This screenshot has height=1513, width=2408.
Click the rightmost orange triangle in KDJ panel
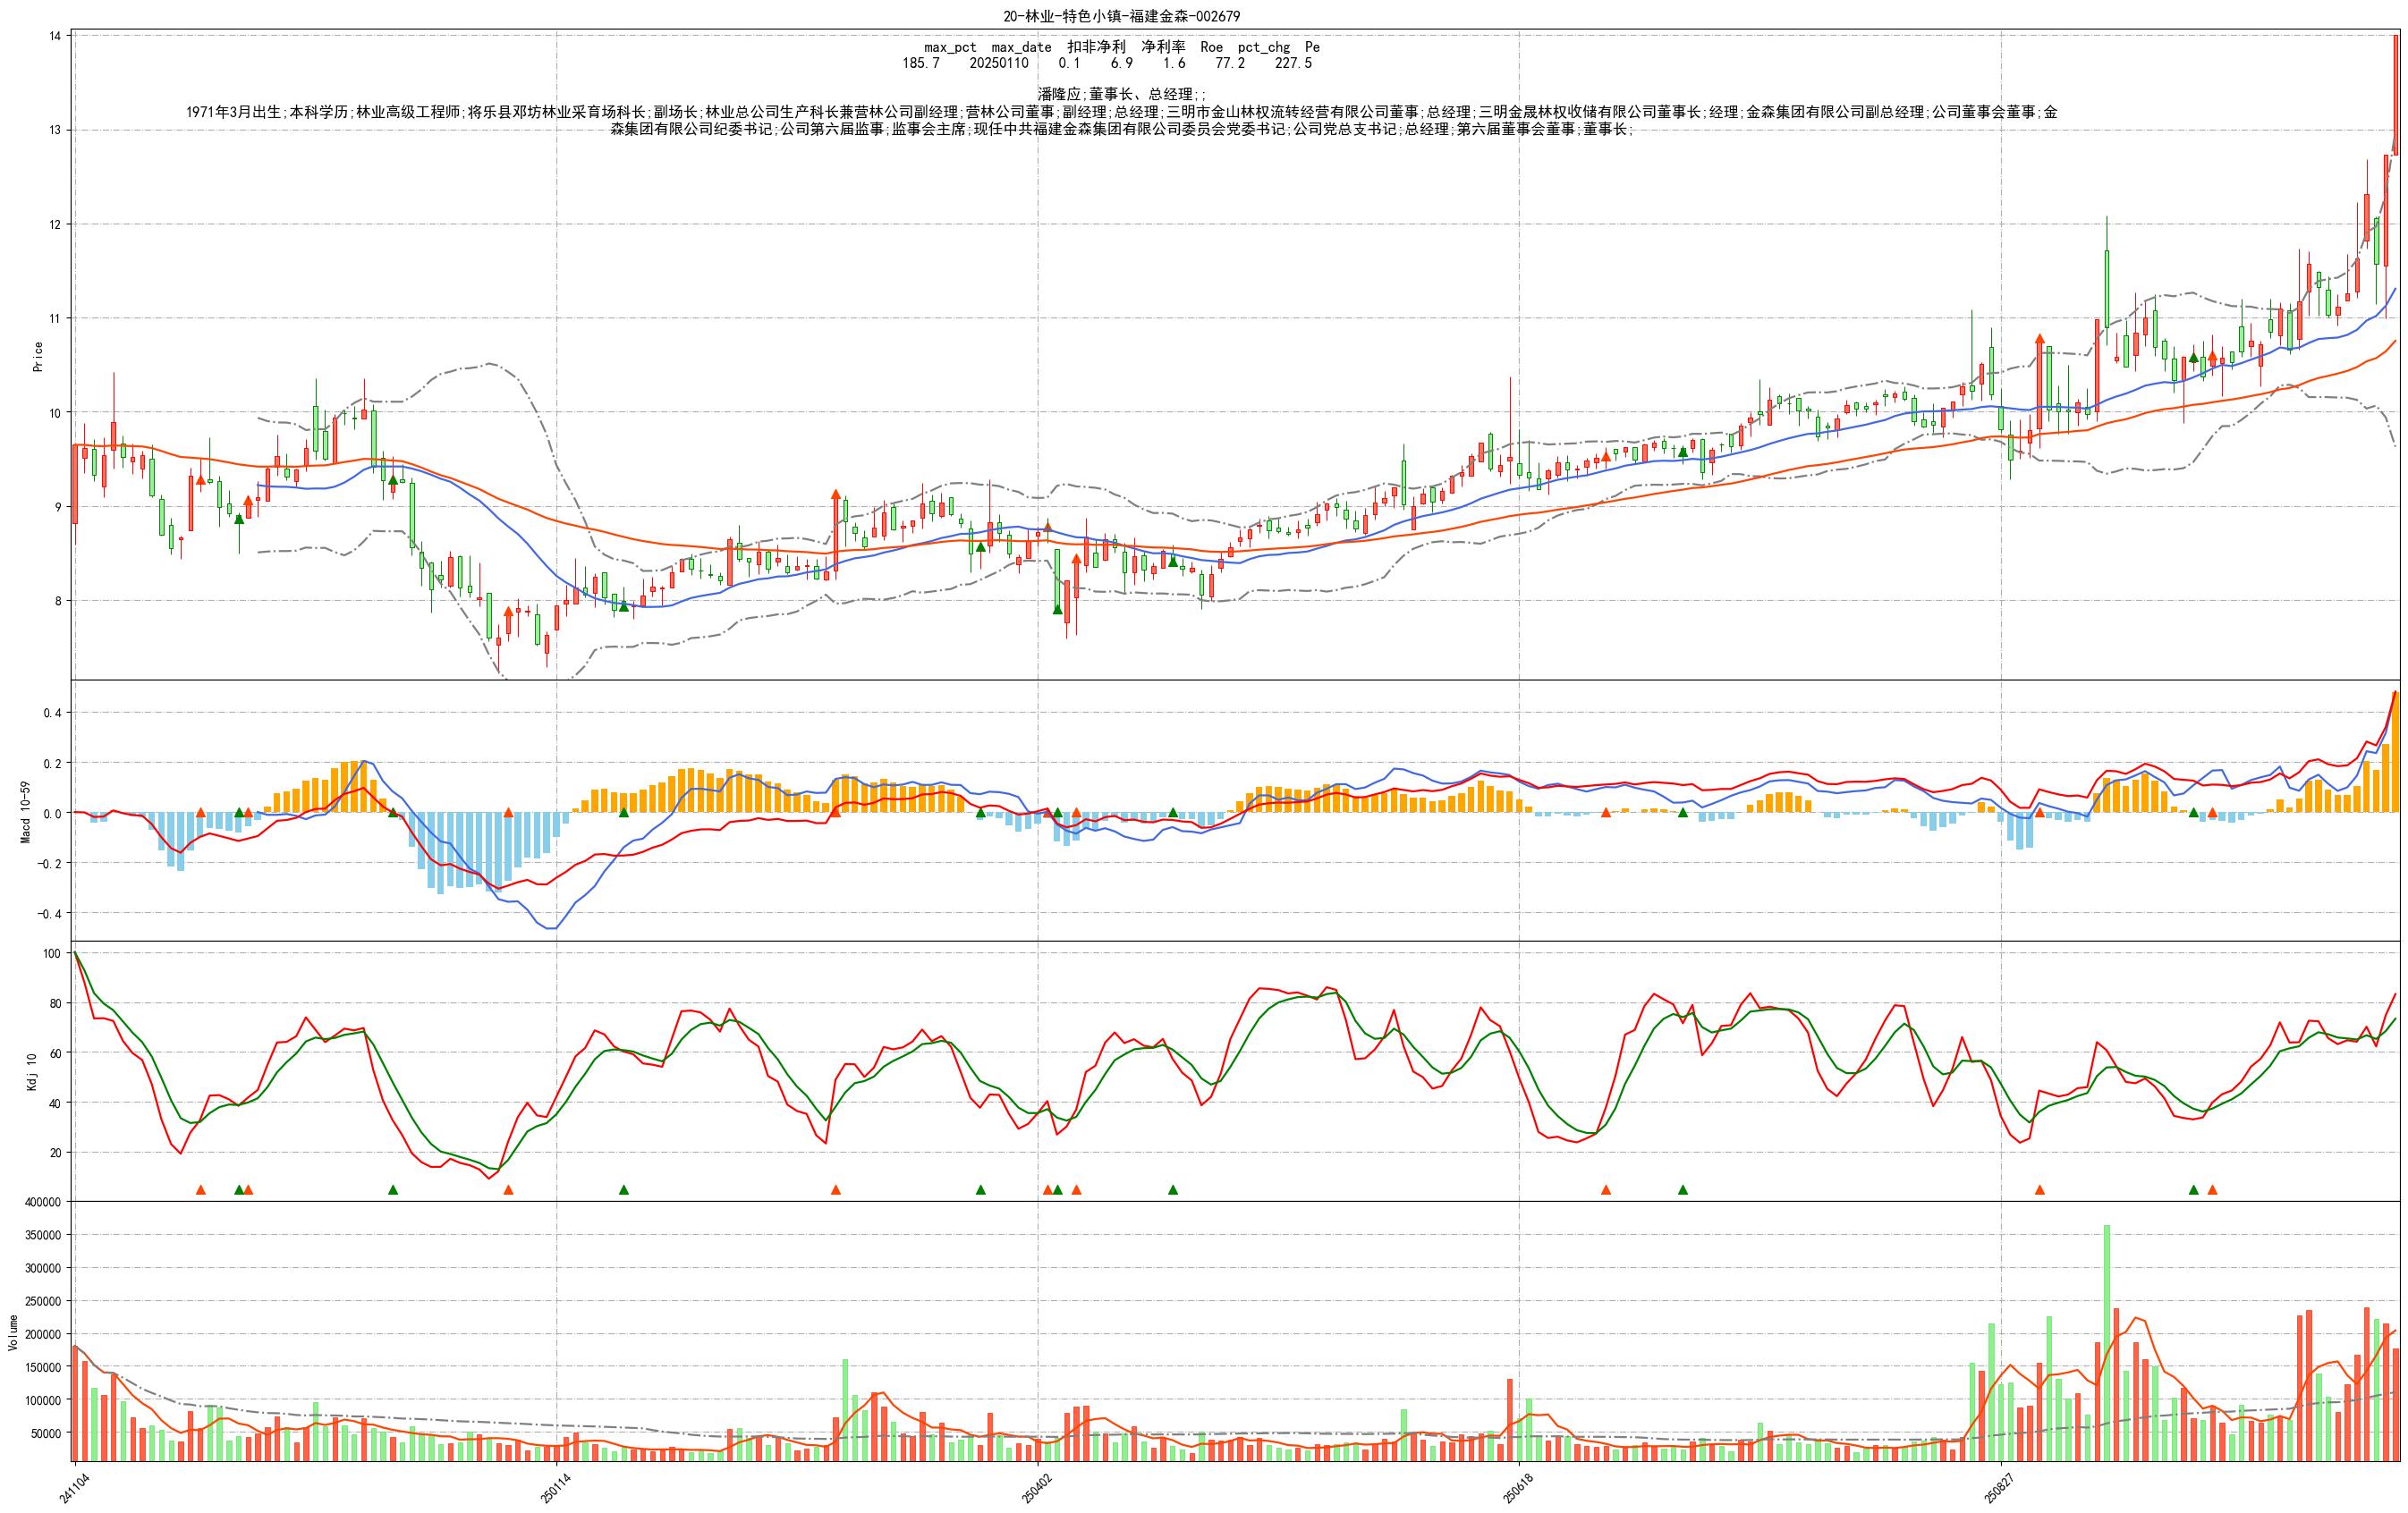click(x=2212, y=1190)
